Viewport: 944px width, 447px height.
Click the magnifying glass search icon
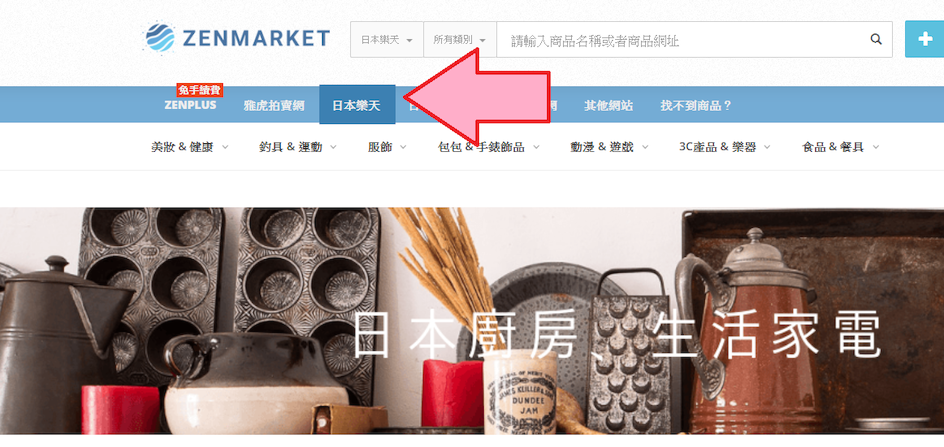pos(876,40)
